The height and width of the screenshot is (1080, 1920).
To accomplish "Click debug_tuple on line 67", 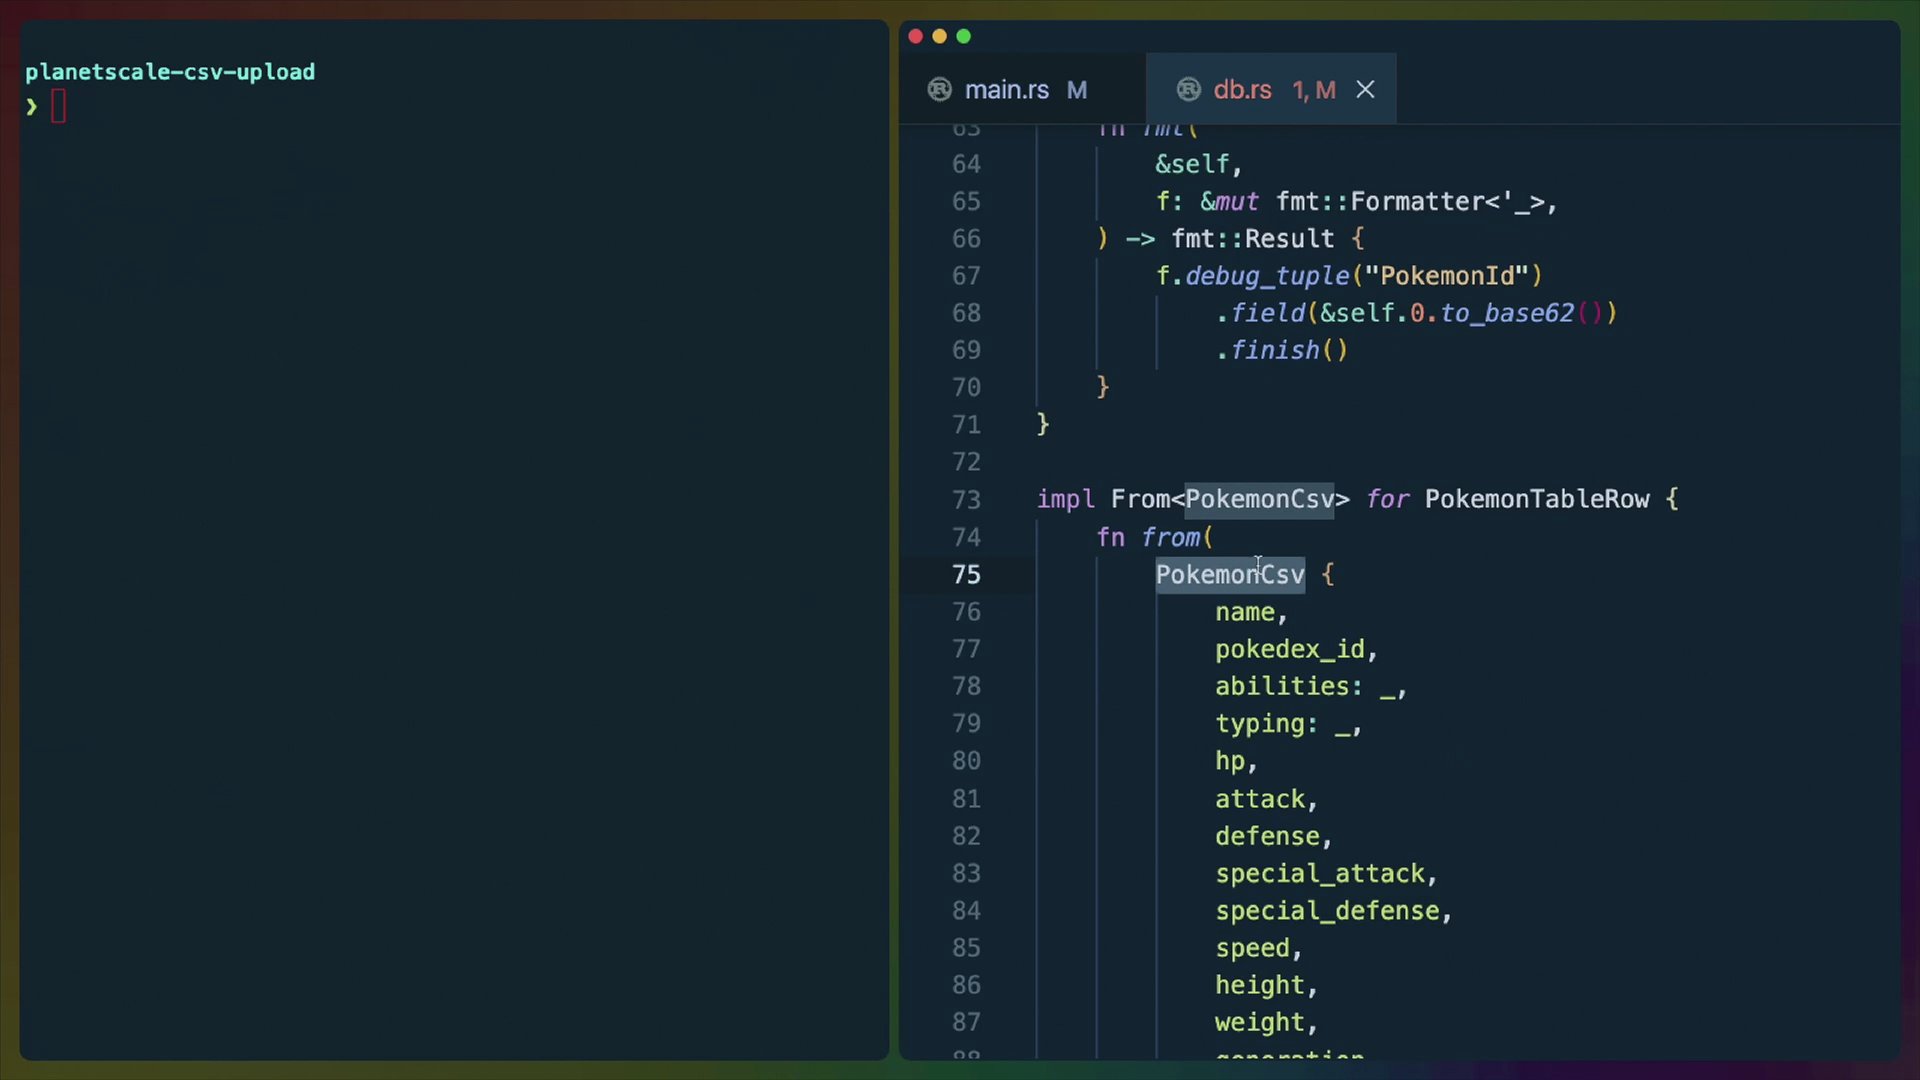I will [1267, 276].
